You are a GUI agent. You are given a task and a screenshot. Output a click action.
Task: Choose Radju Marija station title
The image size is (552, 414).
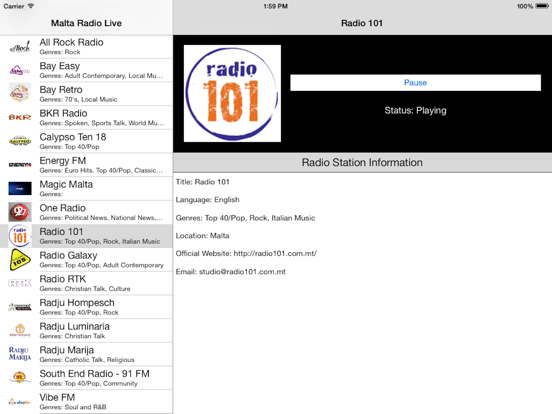(x=67, y=350)
